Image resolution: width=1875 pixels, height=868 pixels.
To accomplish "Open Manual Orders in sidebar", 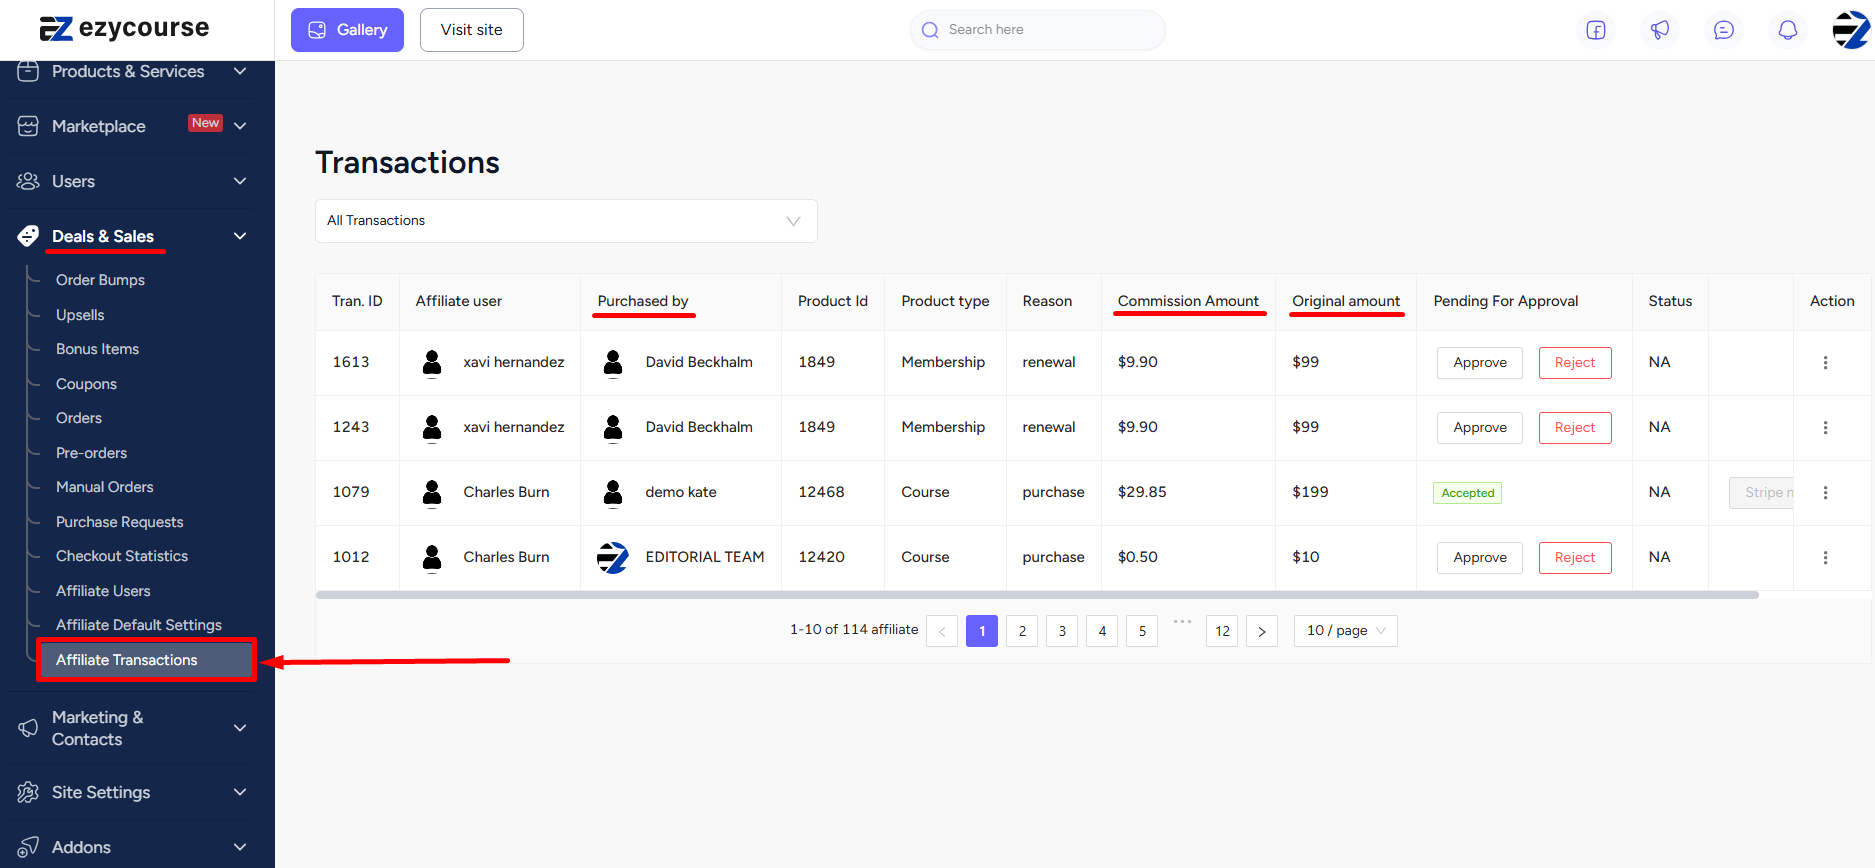I will pyautogui.click(x=105, y=487).
